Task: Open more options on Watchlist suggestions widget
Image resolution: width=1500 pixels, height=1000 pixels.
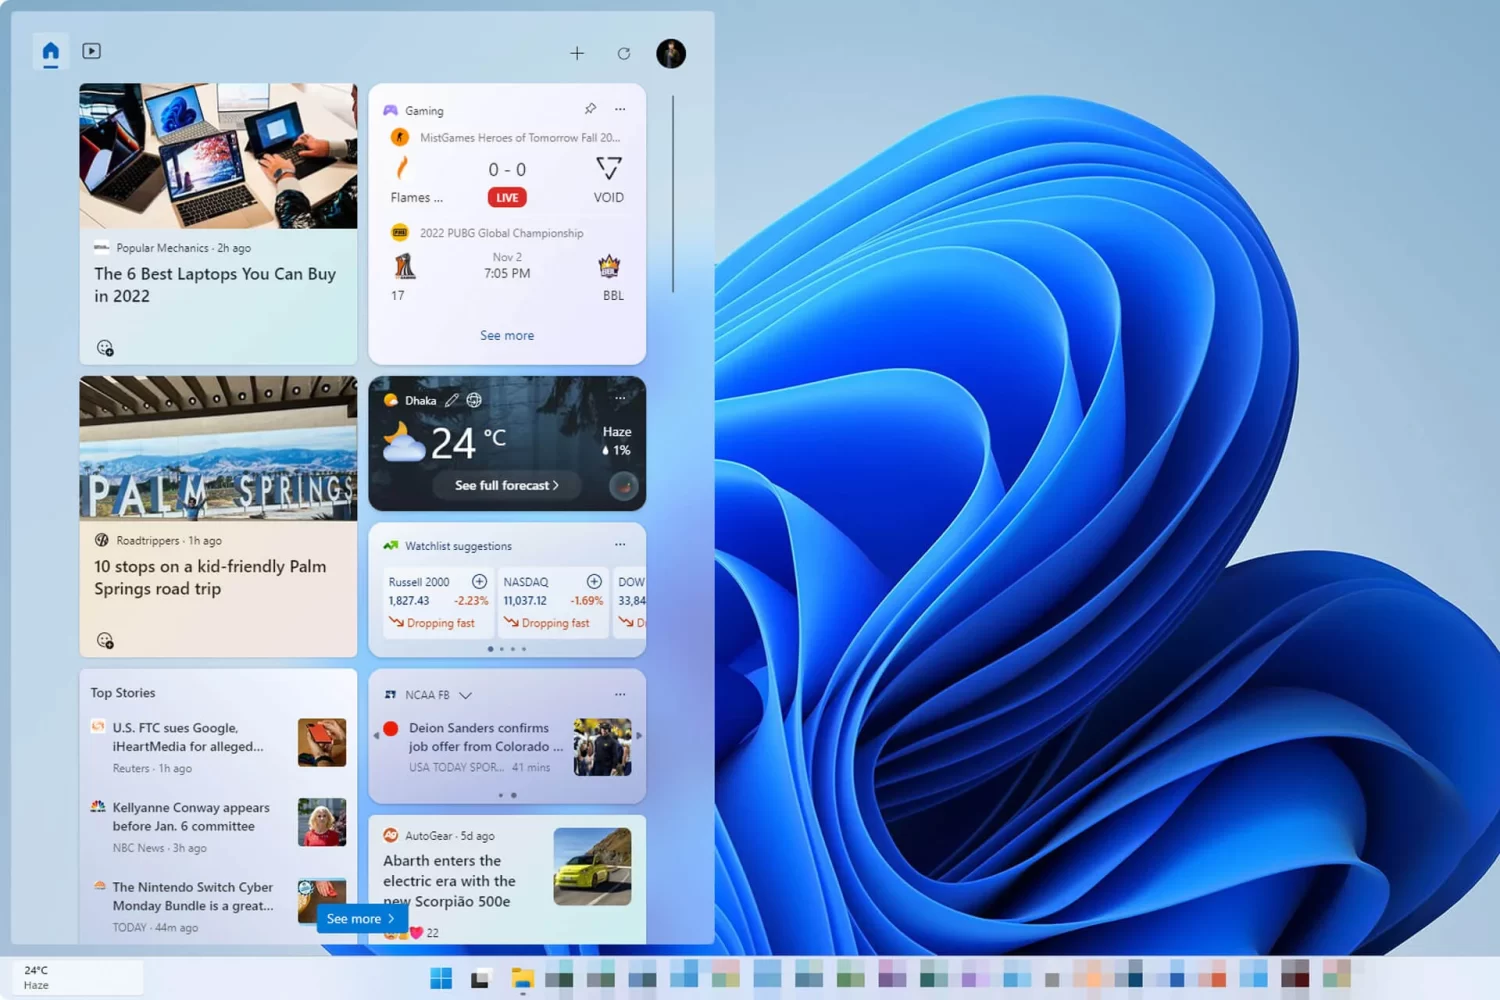Action: [x=620, y=545]
